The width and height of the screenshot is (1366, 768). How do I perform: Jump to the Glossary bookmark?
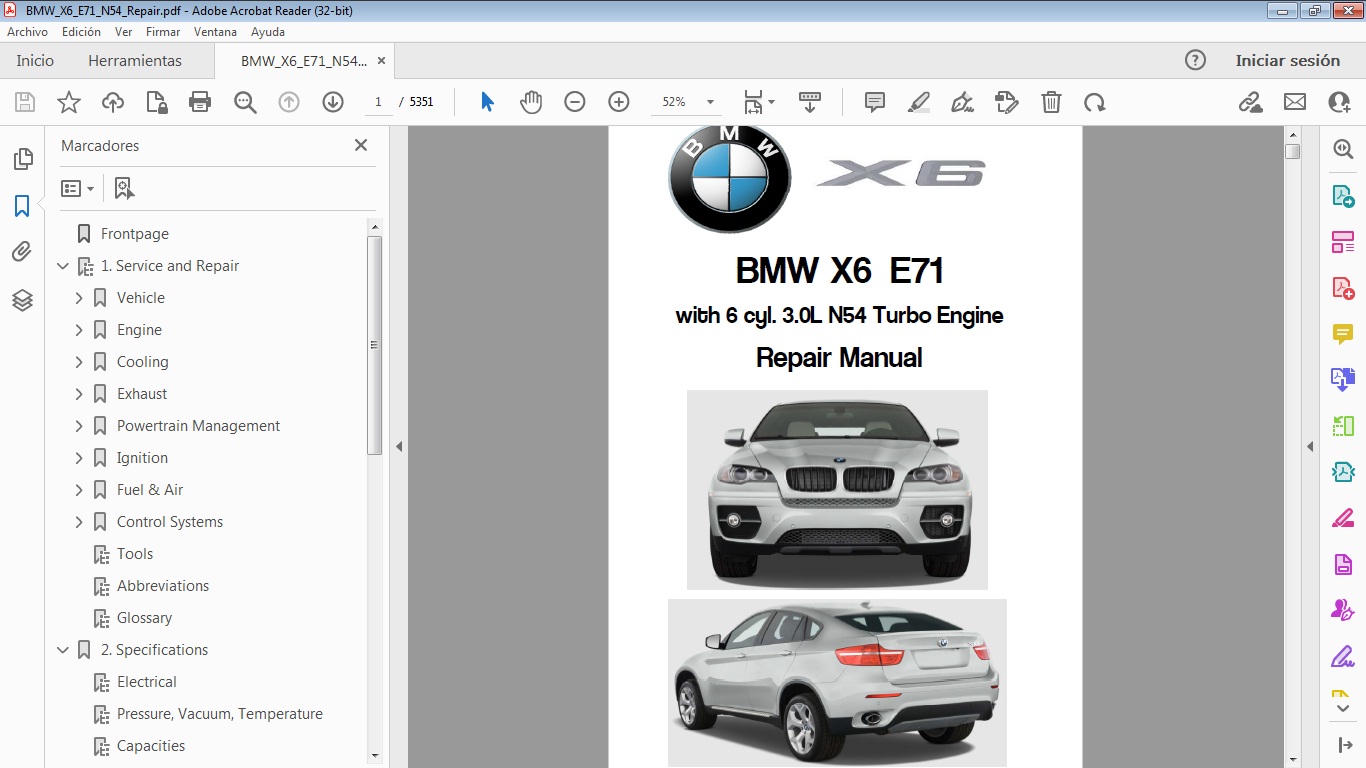(144, 618)
